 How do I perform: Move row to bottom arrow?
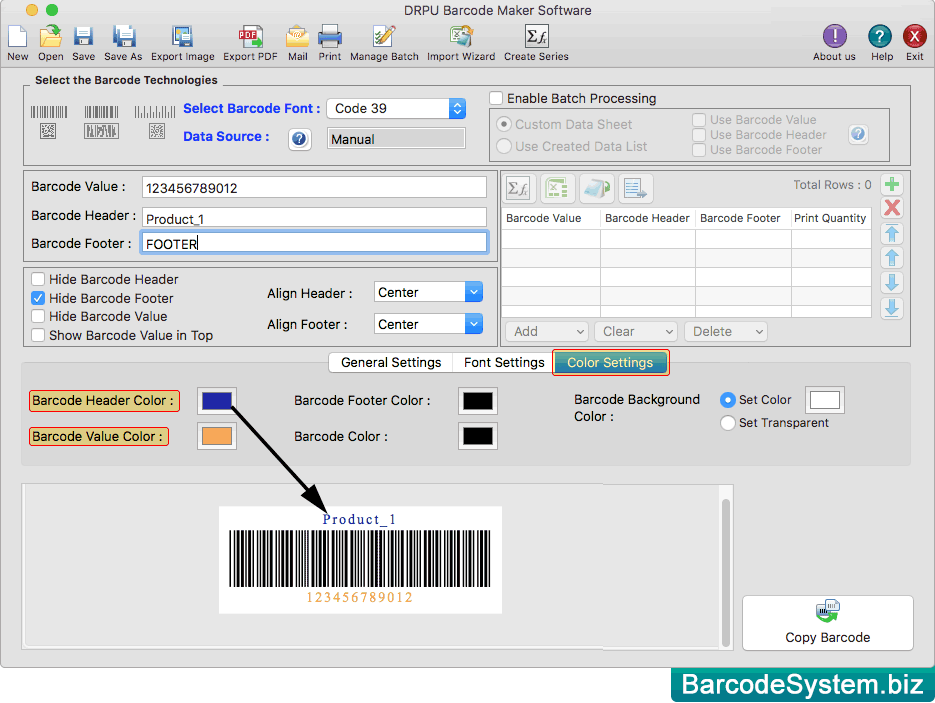(891, 308)
